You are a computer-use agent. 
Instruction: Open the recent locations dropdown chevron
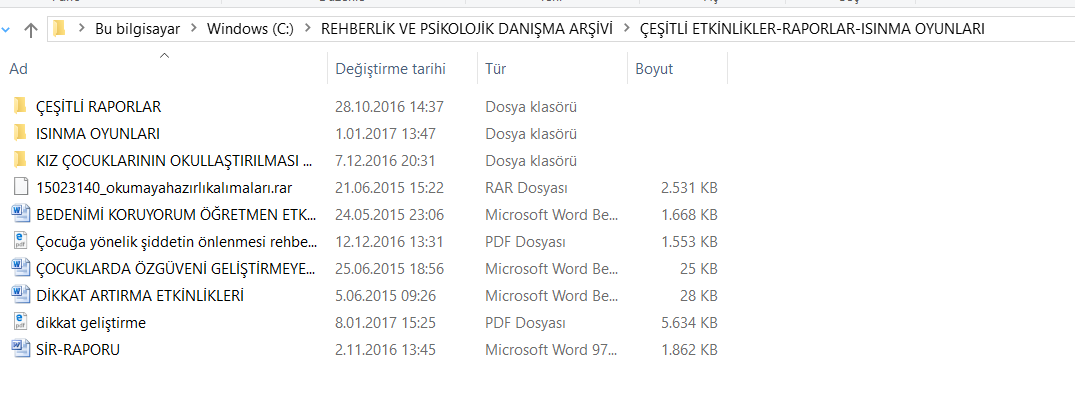[x=6, y=29]
